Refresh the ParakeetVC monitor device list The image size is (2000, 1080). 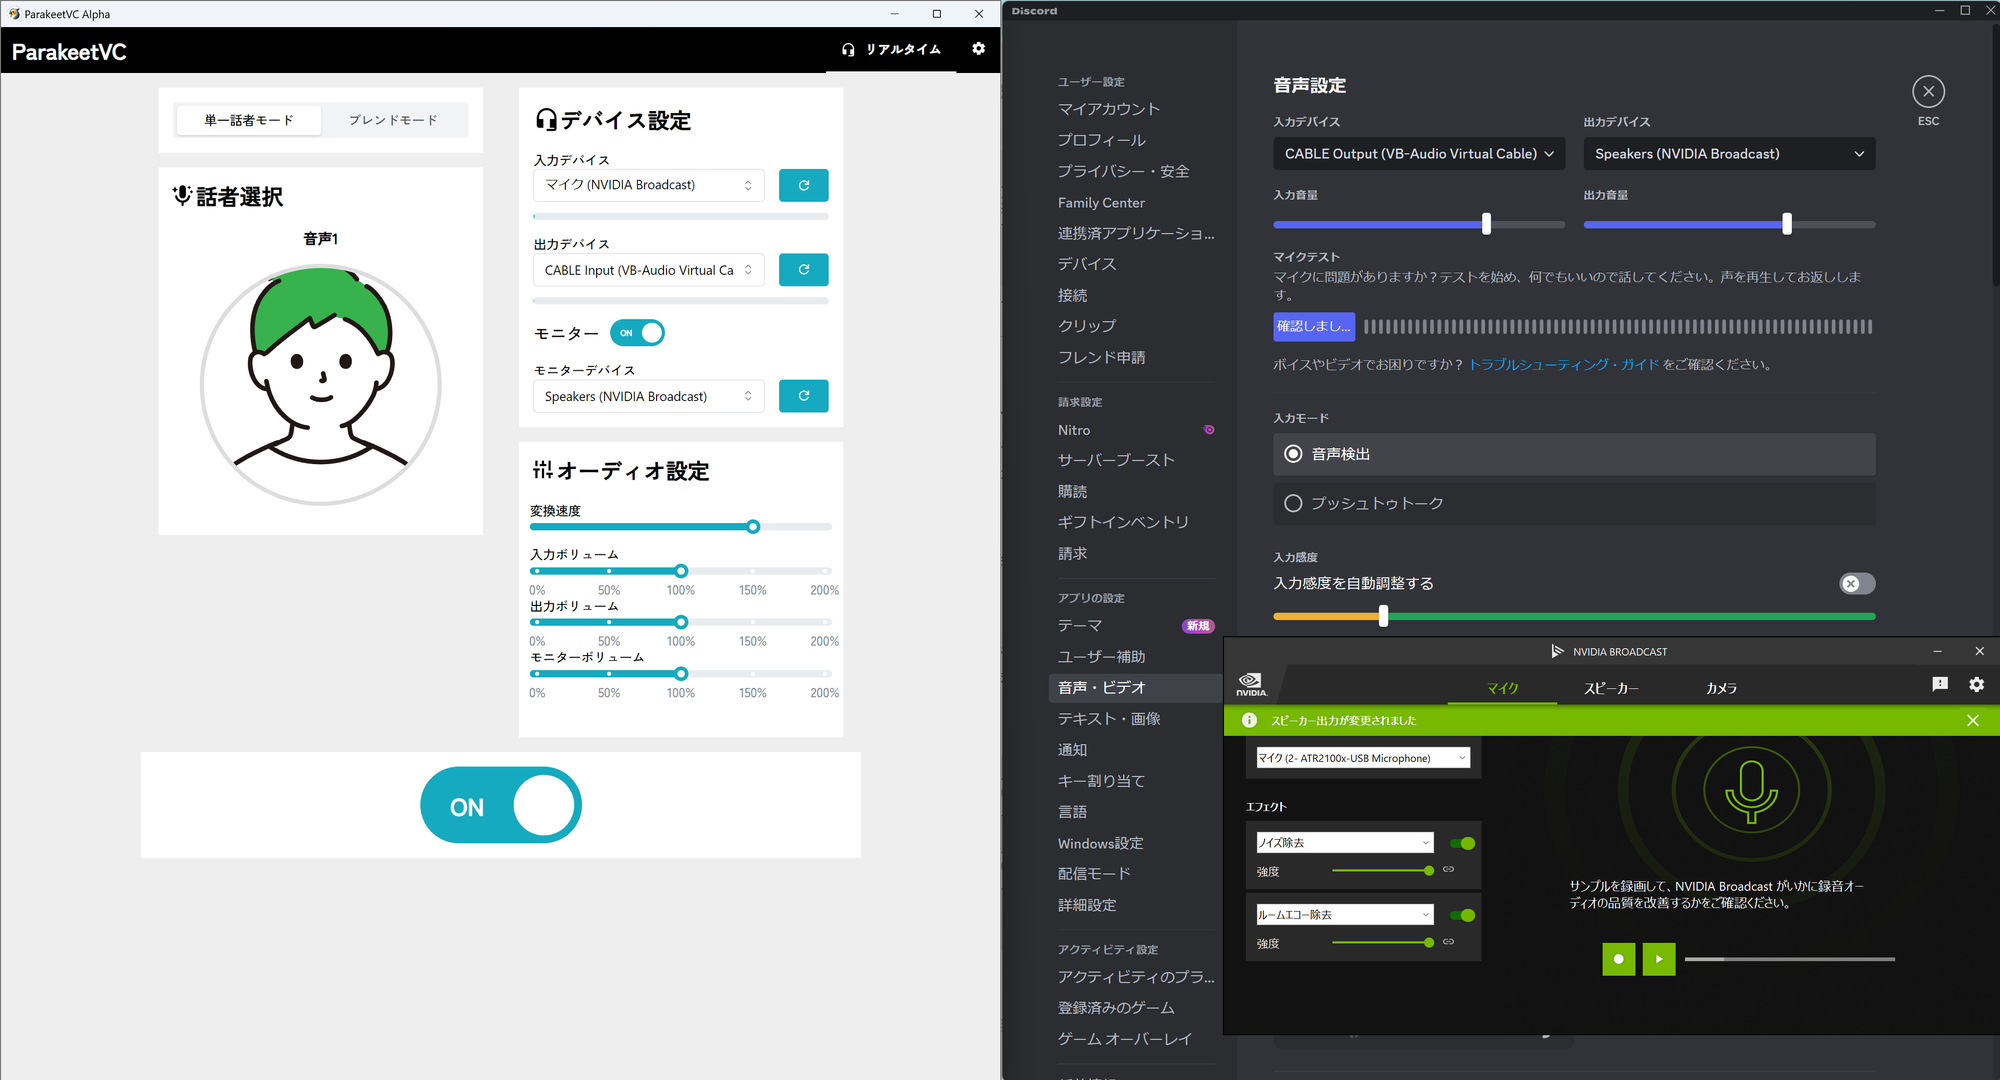click(x=803, y=396)
